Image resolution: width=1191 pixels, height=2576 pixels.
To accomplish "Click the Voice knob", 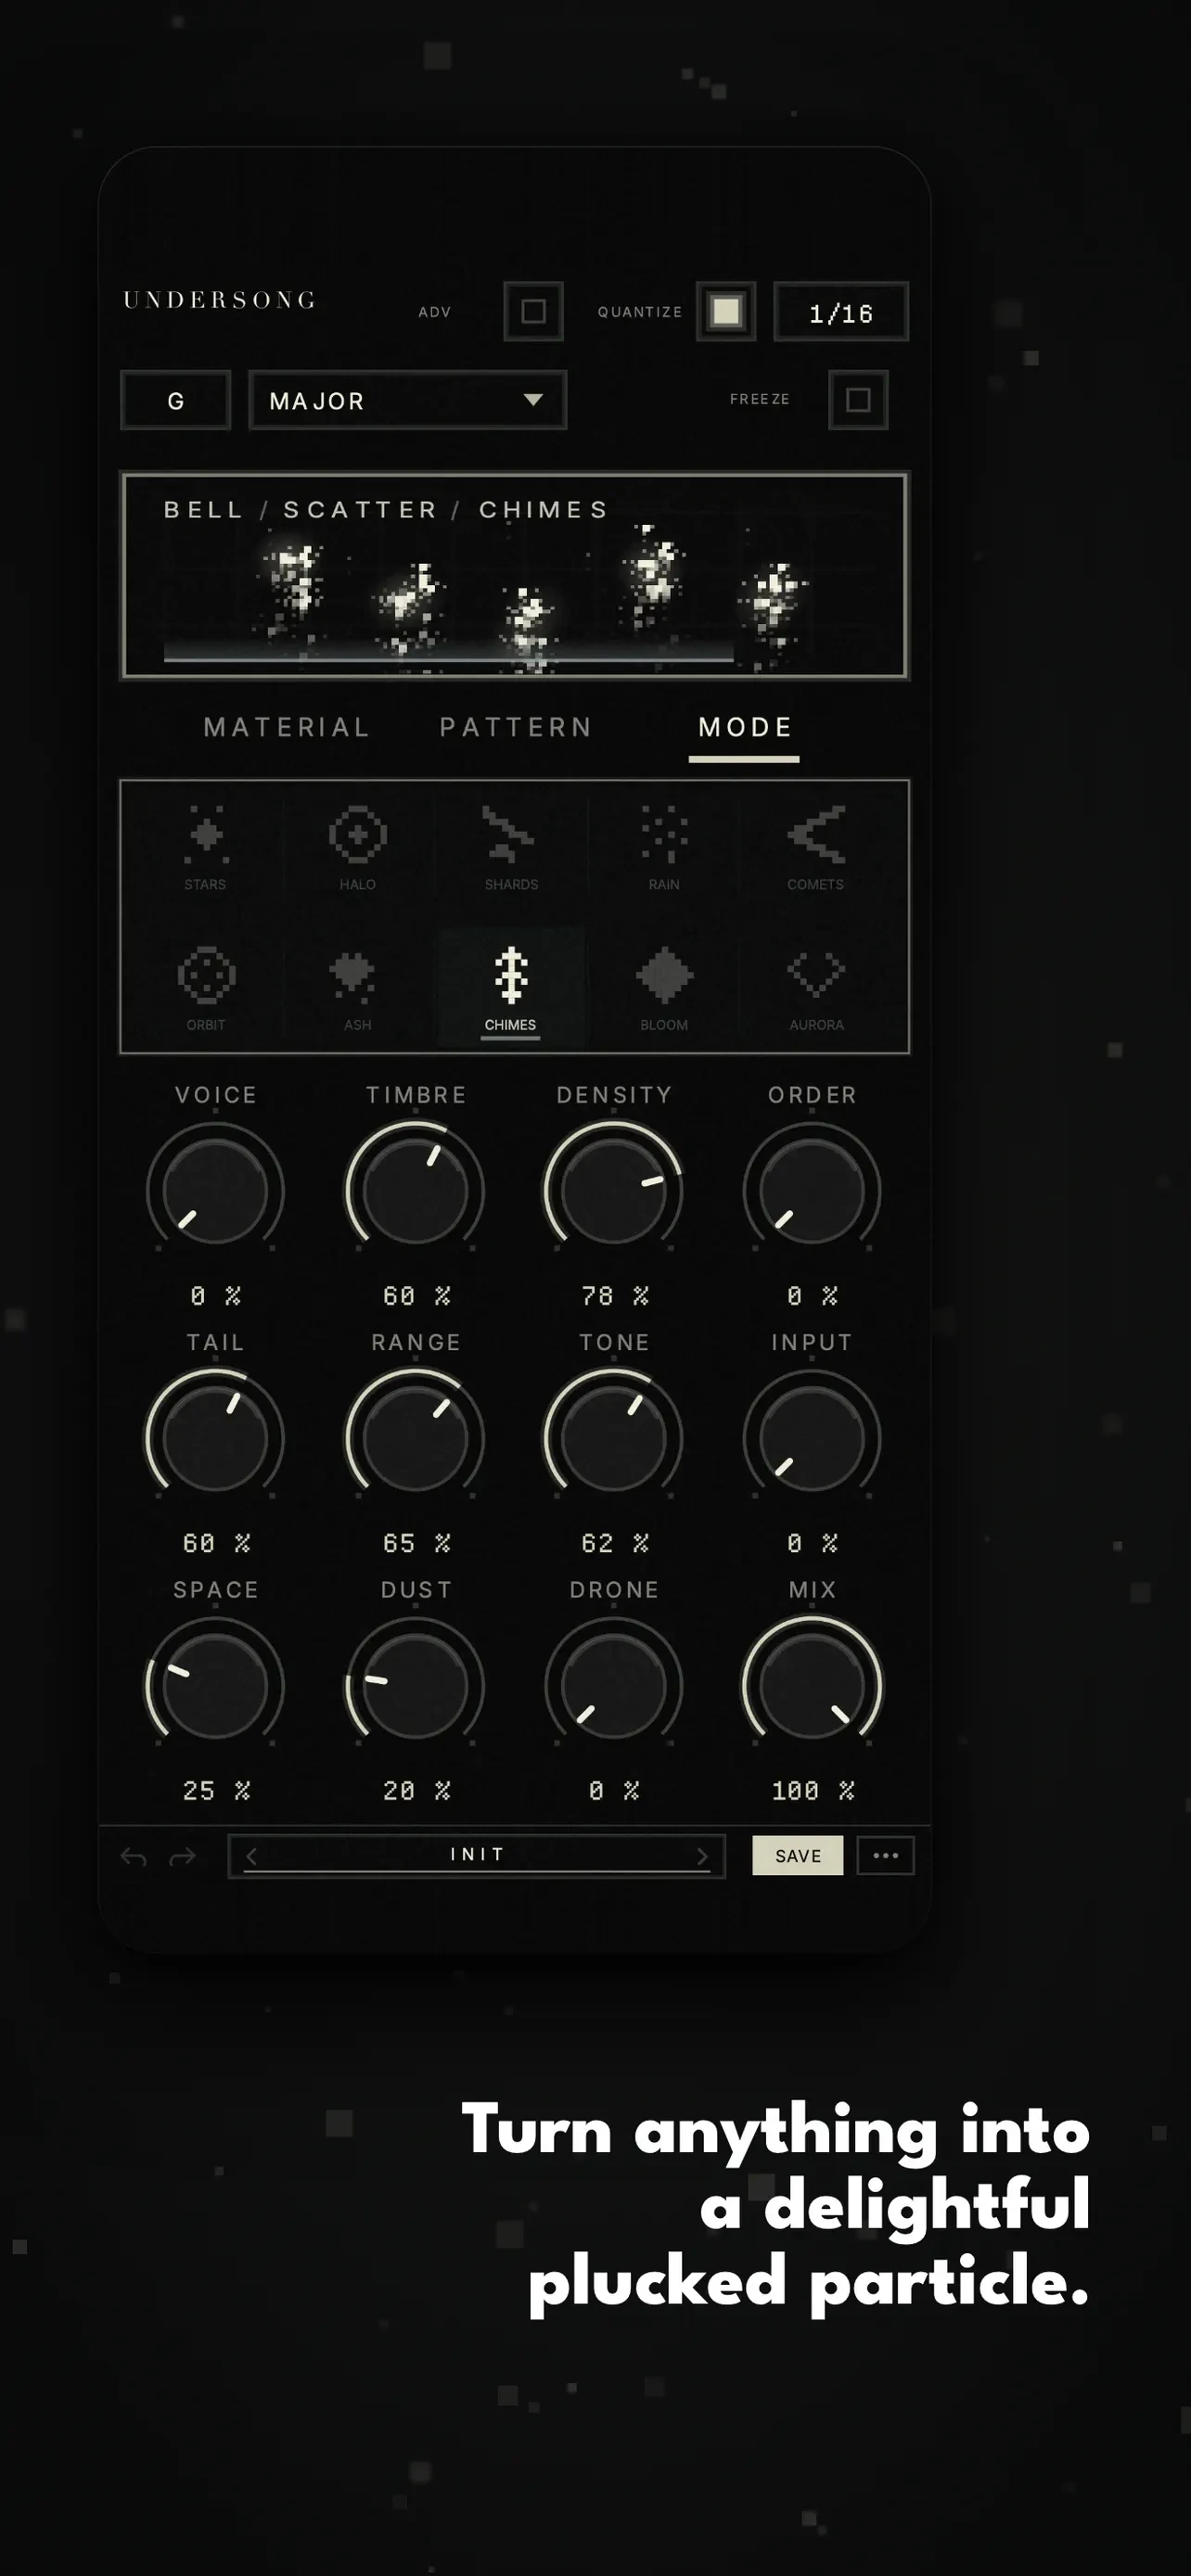I will coord(216,1190).
